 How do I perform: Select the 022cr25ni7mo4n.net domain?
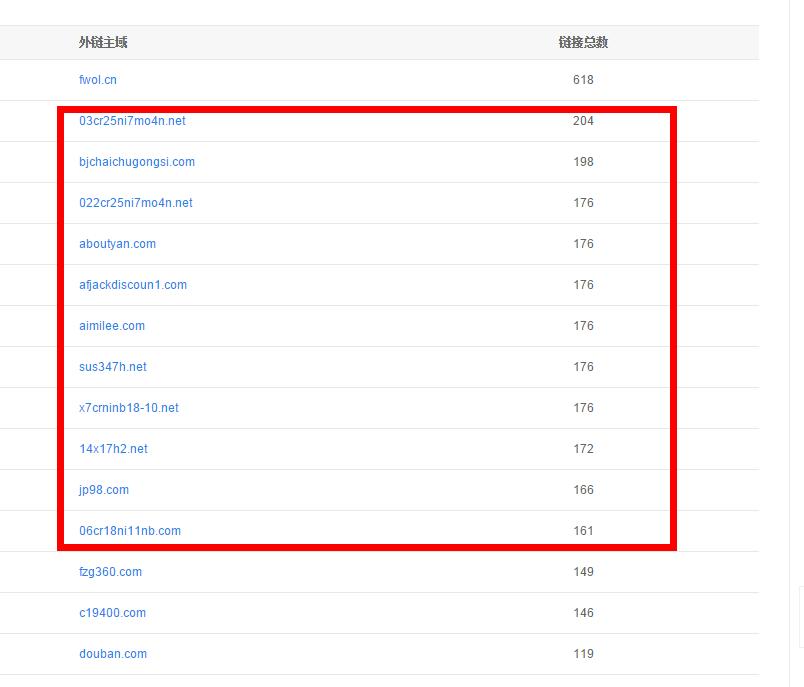[136, 203]
